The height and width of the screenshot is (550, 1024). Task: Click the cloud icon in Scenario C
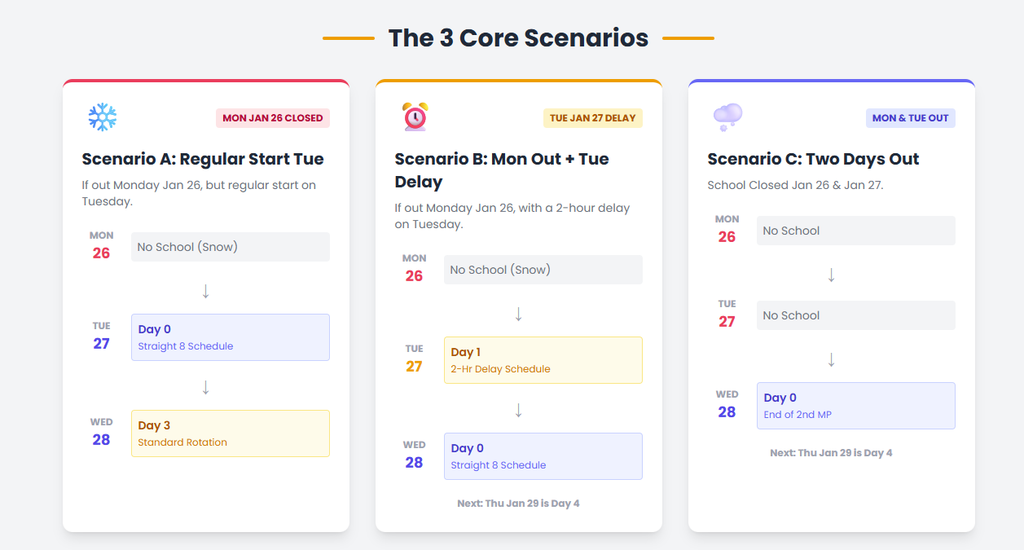tap(727, 117)
